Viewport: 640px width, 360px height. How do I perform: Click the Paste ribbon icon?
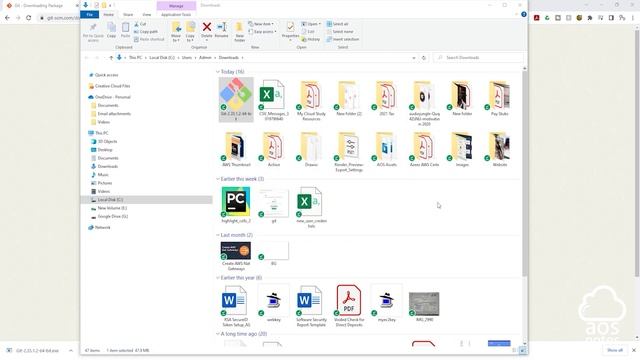click(125, 28)
